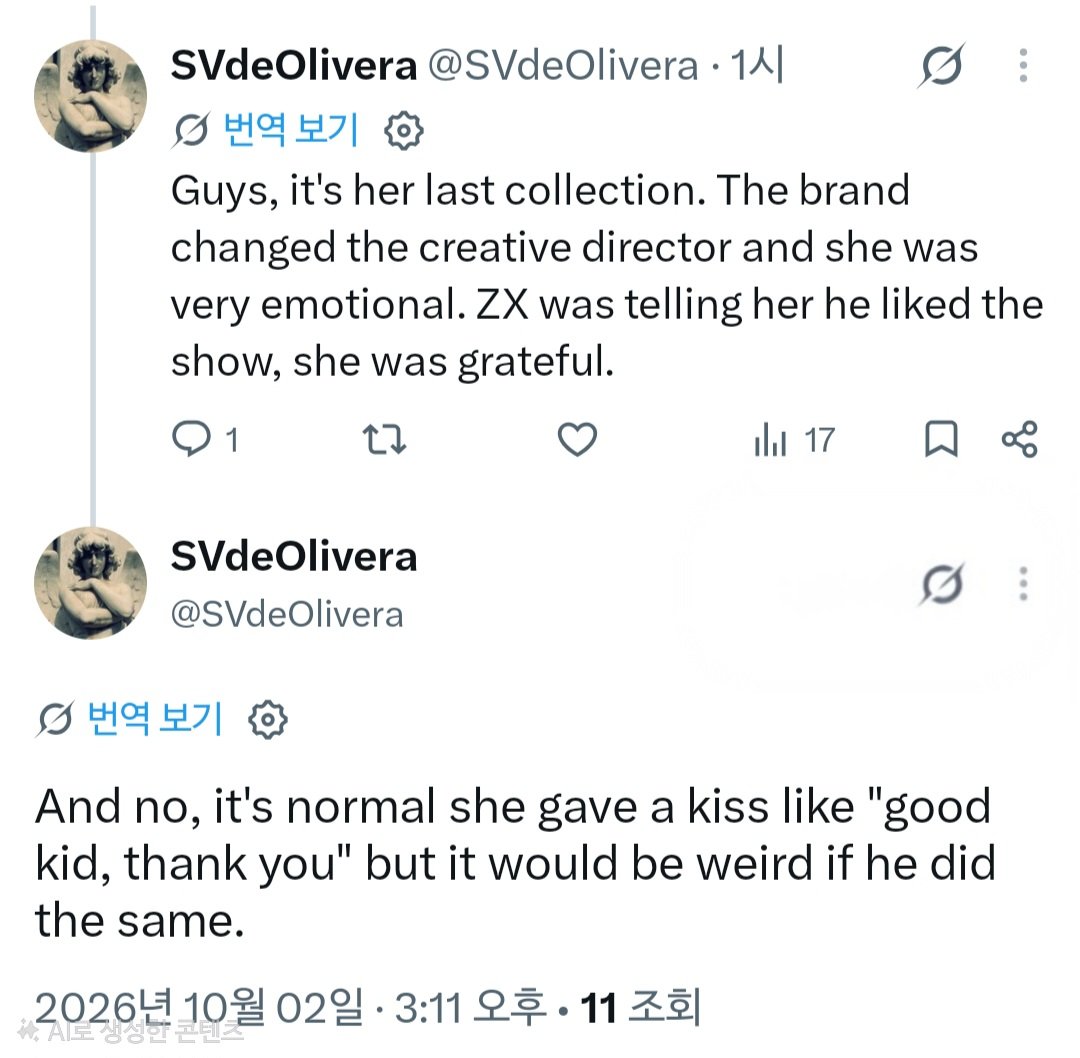Click '번역 보기' link under first tweet

click(x=291, y=129)
